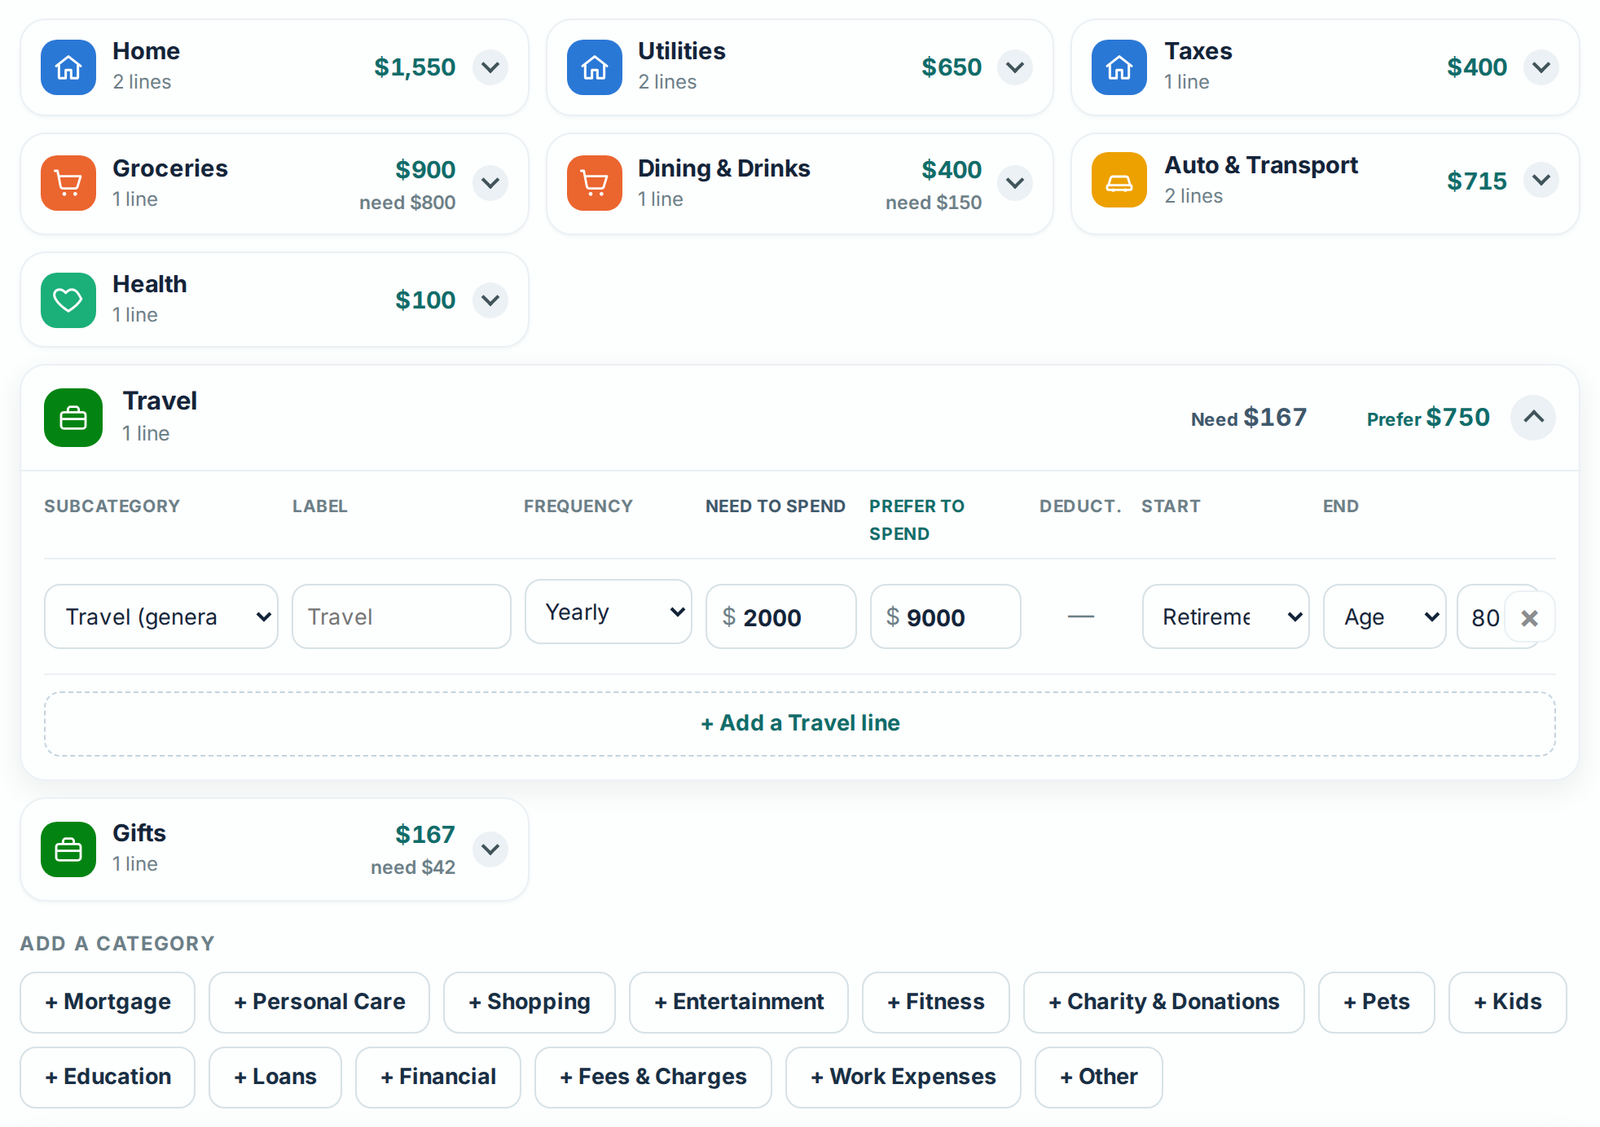Edit the prefer to spend 9000 field
This screenshot has height=1127, width=1600.
(945, 617)
